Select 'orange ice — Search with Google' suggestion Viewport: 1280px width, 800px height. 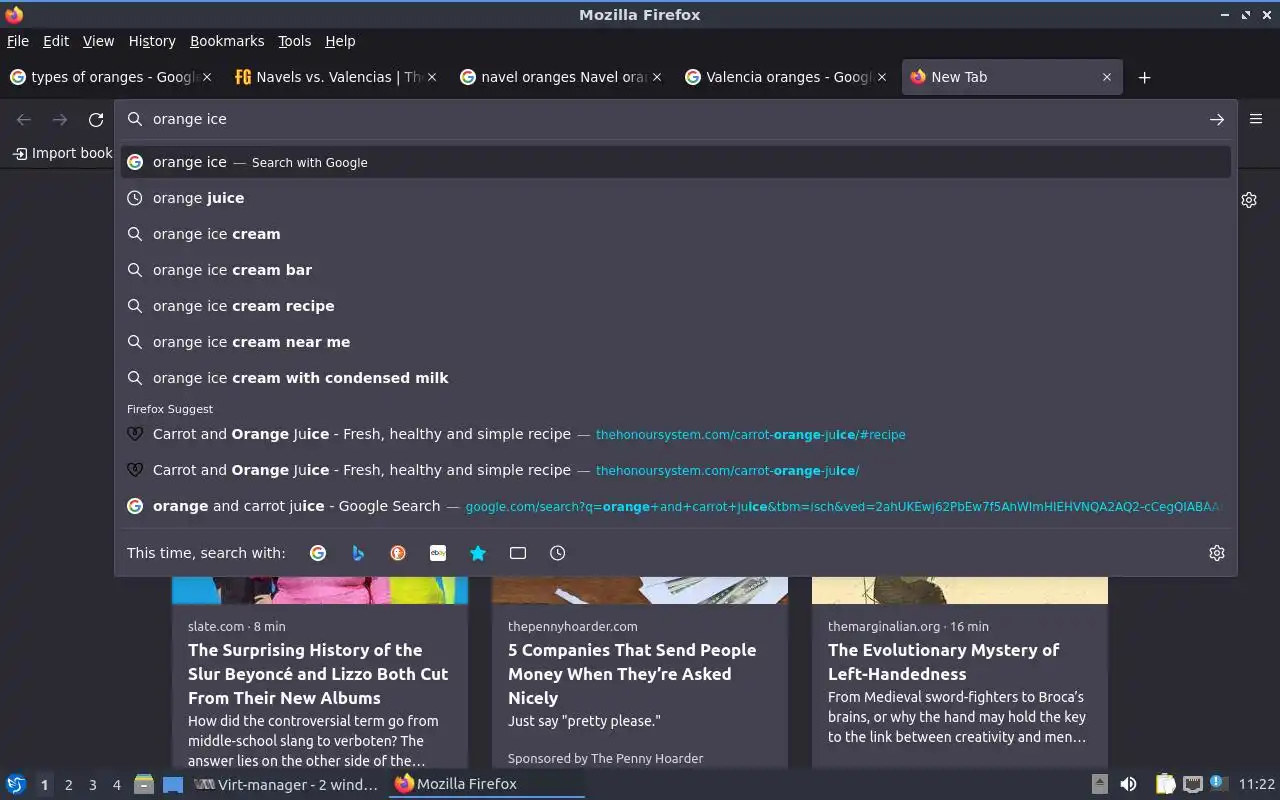675,162
